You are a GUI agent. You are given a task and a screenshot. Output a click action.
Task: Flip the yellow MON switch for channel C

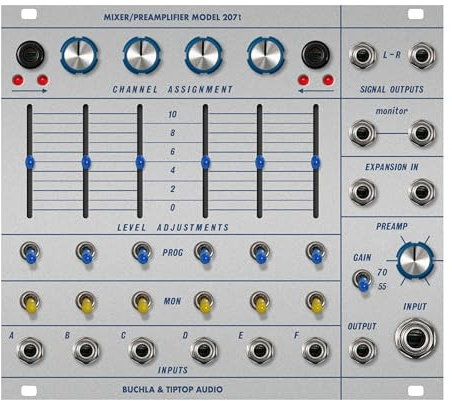coord(142,302)
